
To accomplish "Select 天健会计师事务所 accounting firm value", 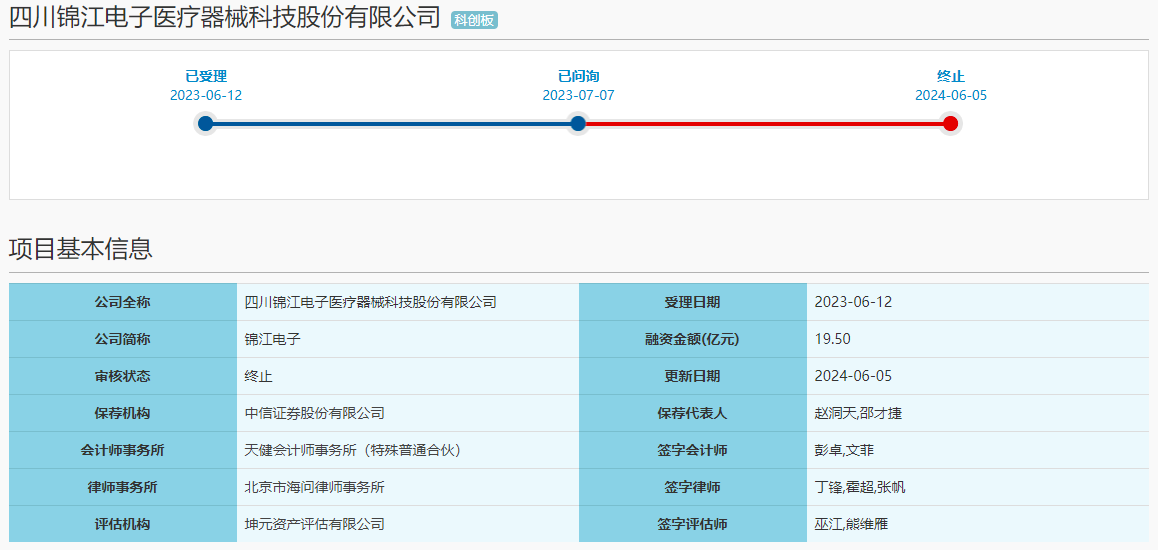I will click(x=353, y=450).
